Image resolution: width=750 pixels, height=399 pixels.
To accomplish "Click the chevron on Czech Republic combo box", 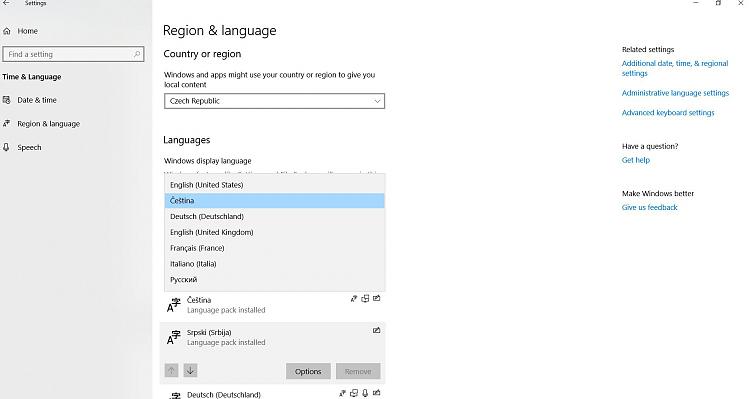I will [x=377, y=101].
